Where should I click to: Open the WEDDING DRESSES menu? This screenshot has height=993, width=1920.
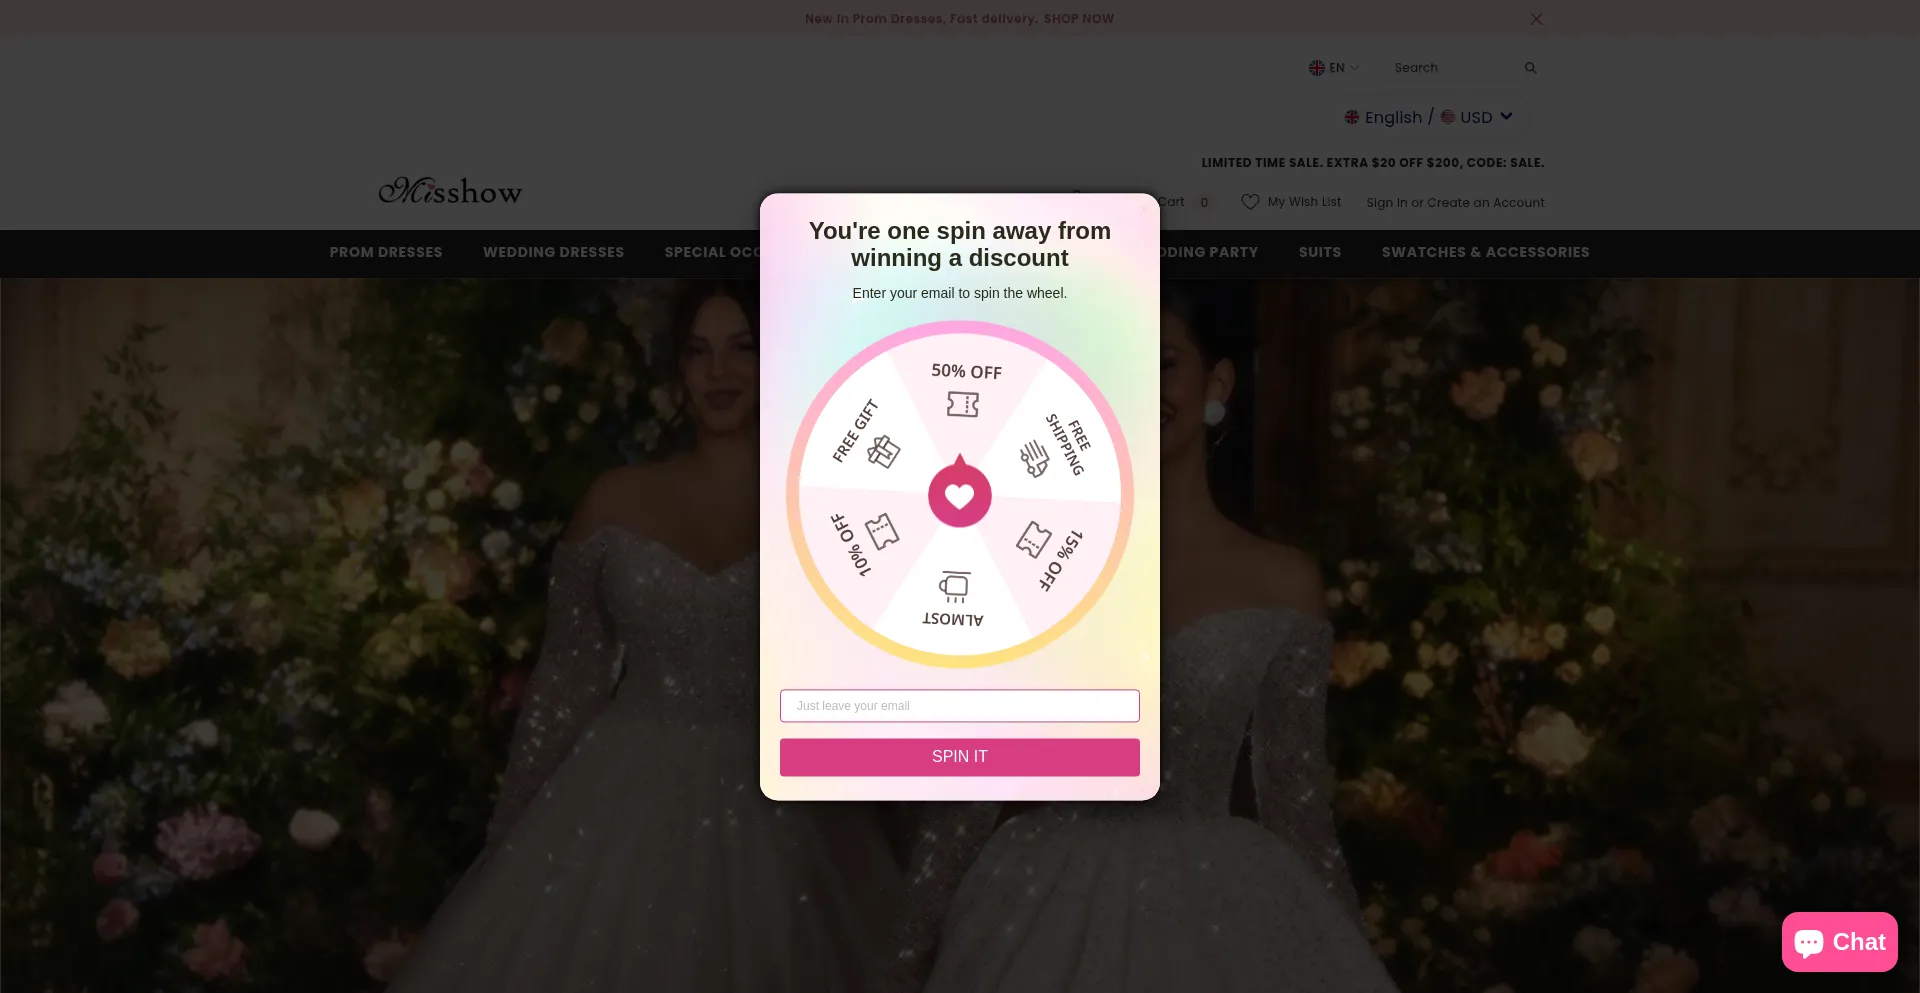coord(553,252)
